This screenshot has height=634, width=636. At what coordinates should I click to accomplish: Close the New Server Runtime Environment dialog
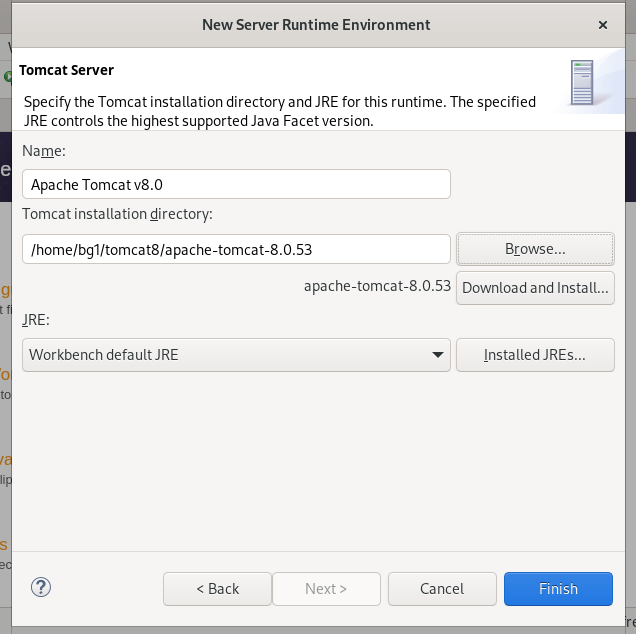(603, 25)
